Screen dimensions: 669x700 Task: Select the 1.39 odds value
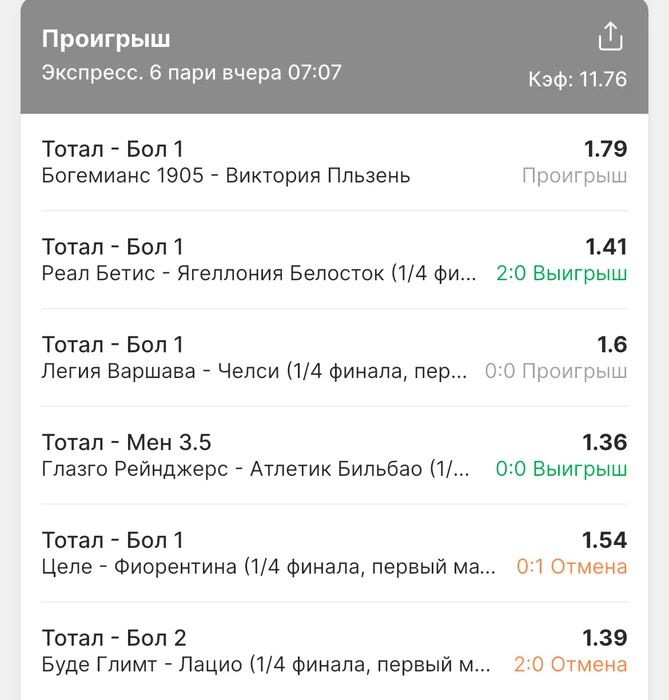pos(605,638)
